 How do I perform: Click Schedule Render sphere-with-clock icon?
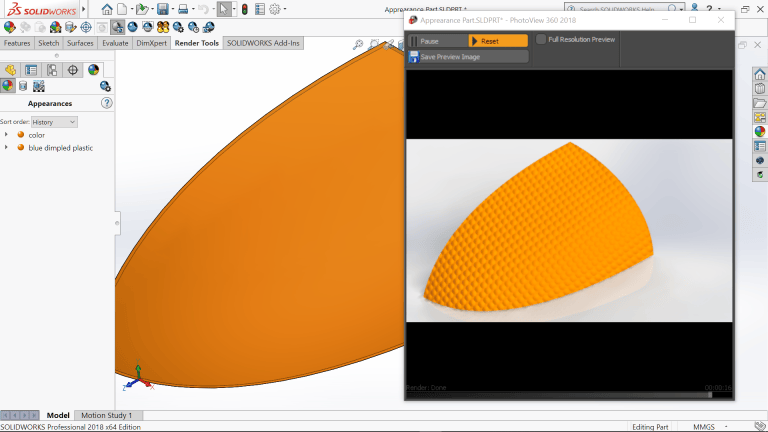[193, 27]
